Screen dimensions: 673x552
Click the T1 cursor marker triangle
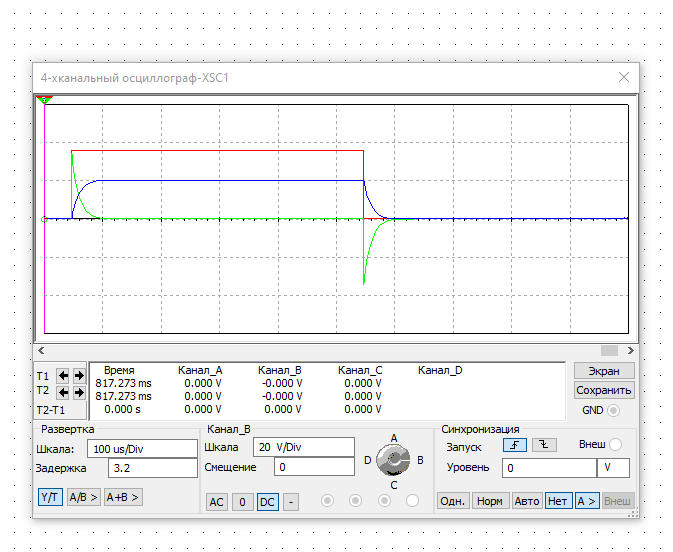click(44, 100)
